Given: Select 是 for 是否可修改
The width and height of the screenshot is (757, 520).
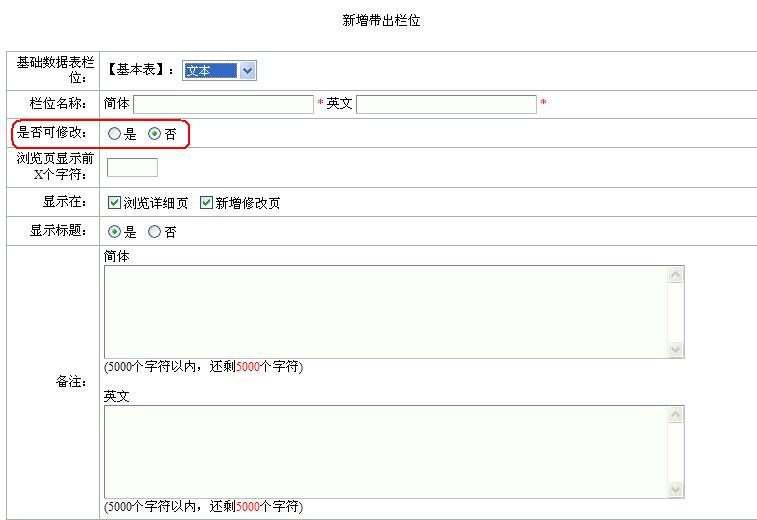Looking at the screenshot, I should tap(115, 134).
